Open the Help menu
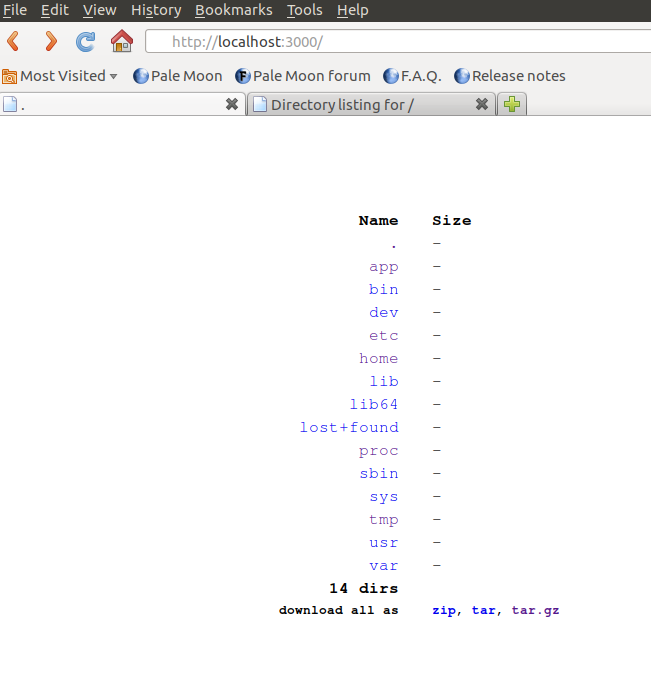The image size is (651, 673). (x=353, y=10)
